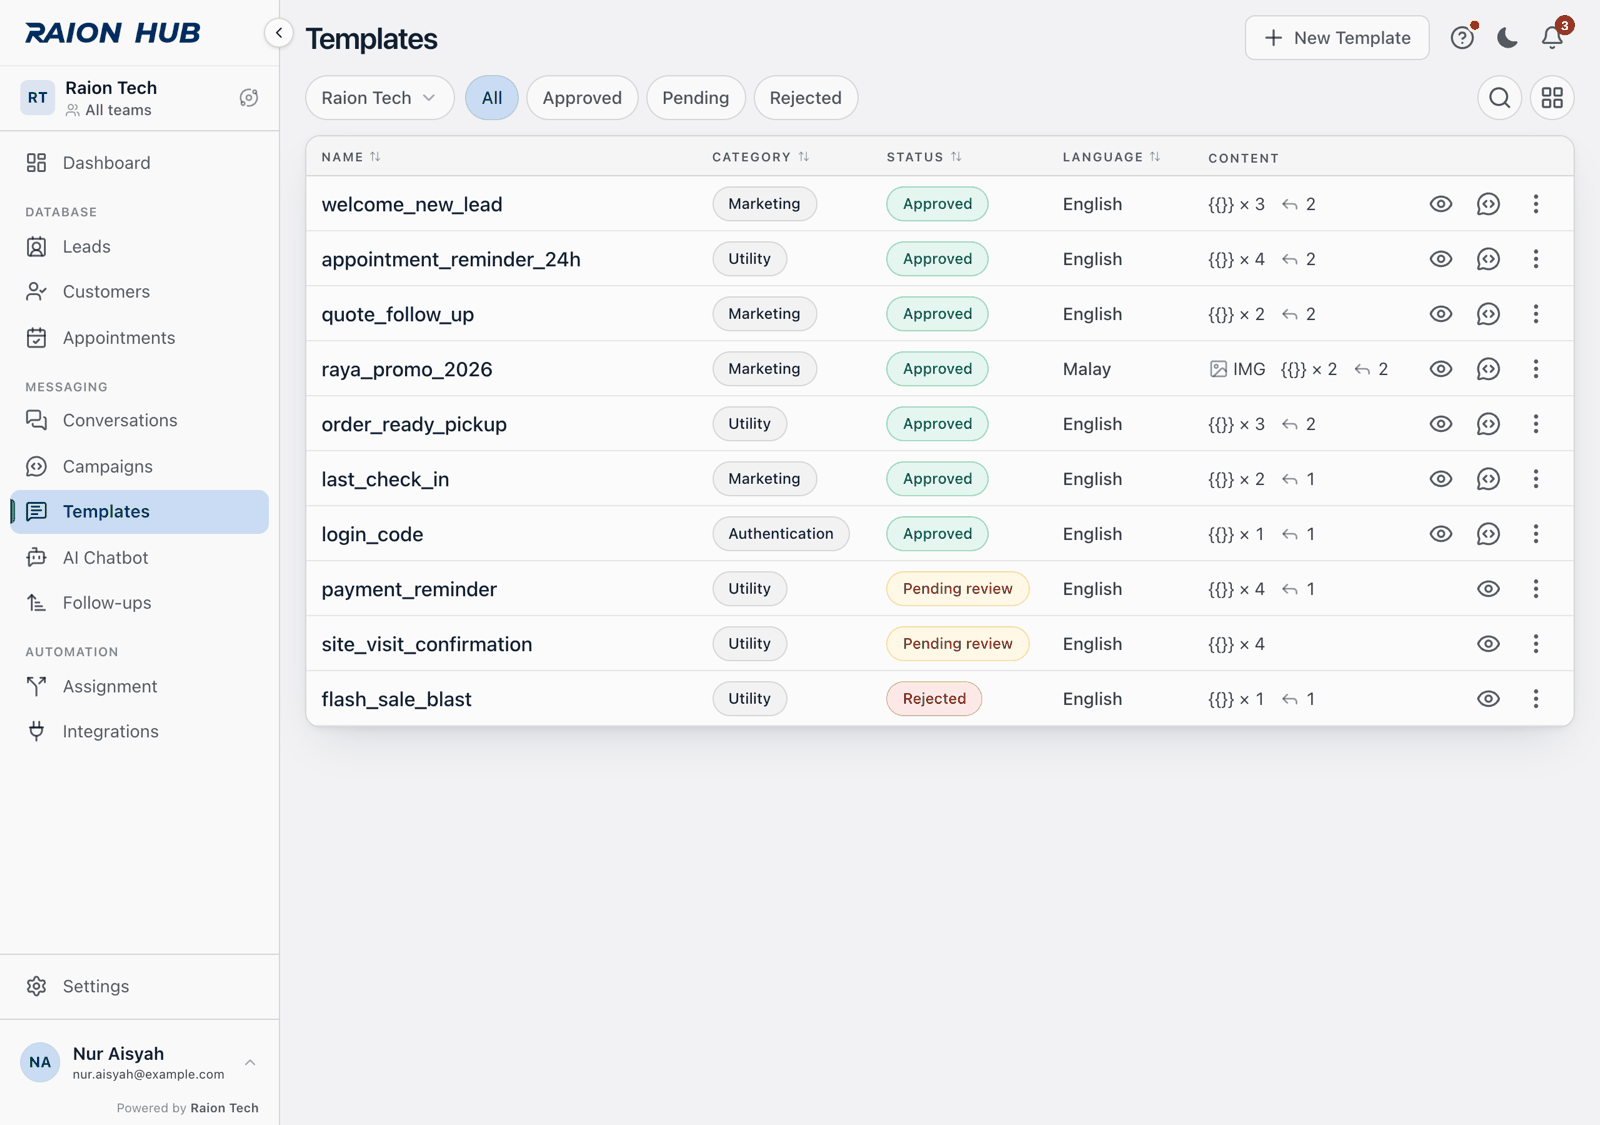Open the raya_promo_2026 template name
Image resolution: width=1600 pixels, height=1125 pixels.
(407, 369)
